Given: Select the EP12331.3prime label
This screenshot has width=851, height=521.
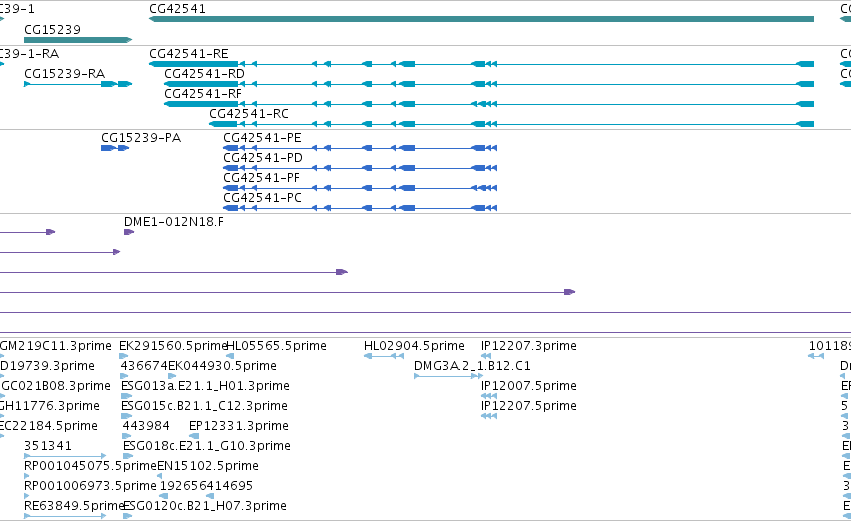Looking at the screenshot, I should [239, 427].
